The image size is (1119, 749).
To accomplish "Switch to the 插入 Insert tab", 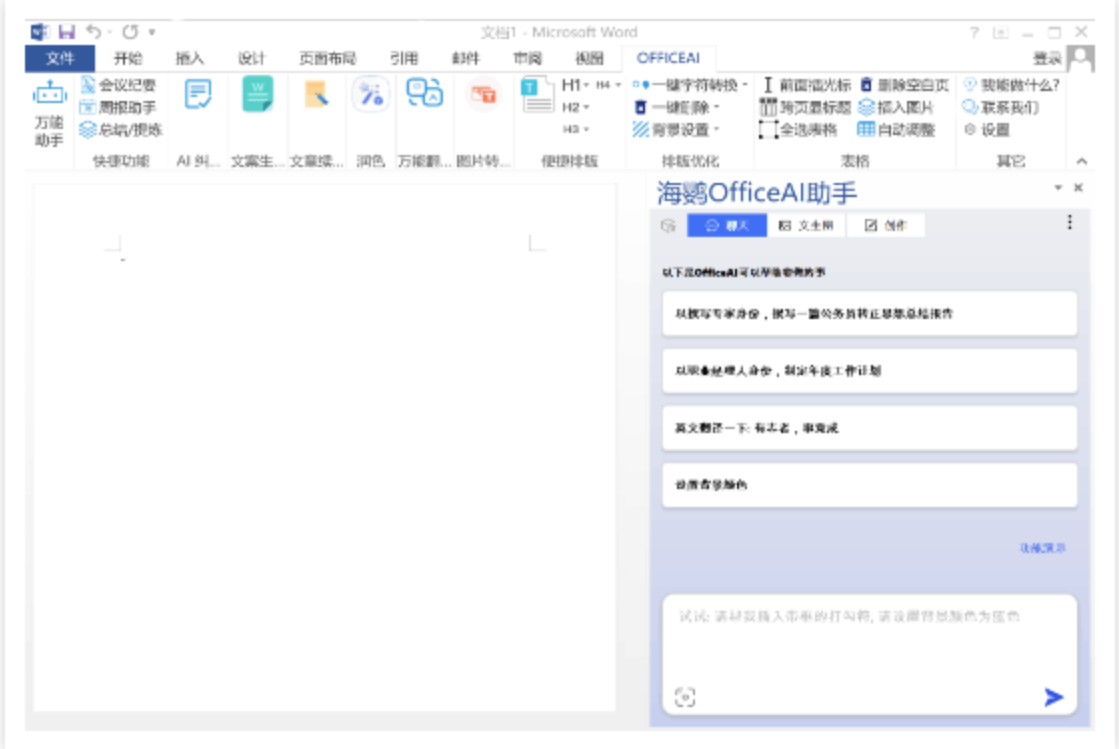I will tap(189, 58).
